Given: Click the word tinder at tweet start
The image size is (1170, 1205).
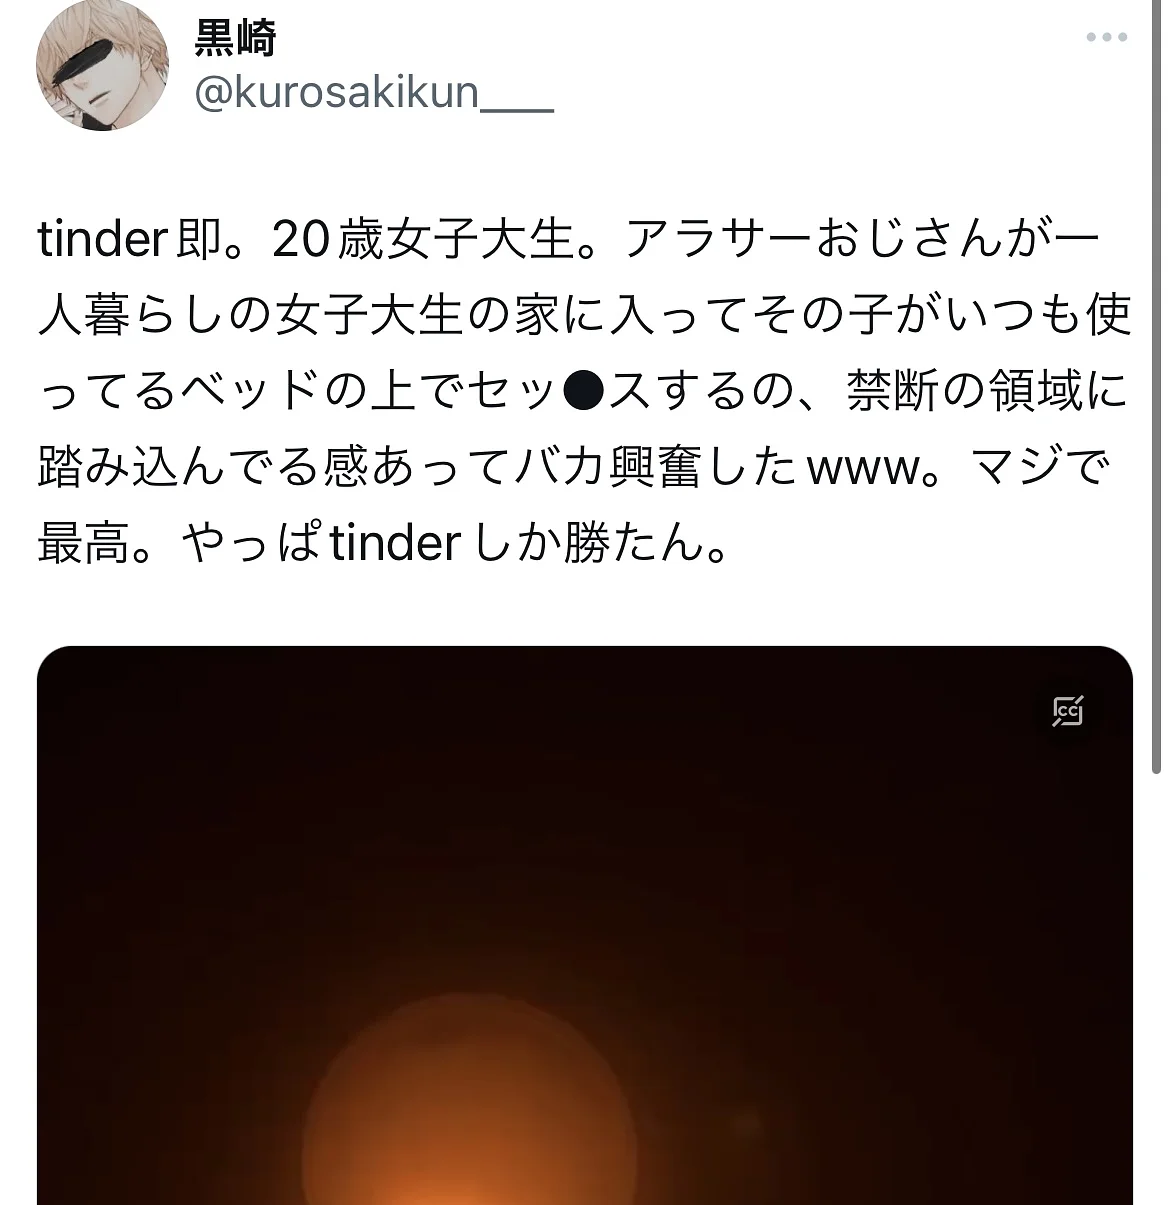Looking at the screenshot, I should 102,239.
